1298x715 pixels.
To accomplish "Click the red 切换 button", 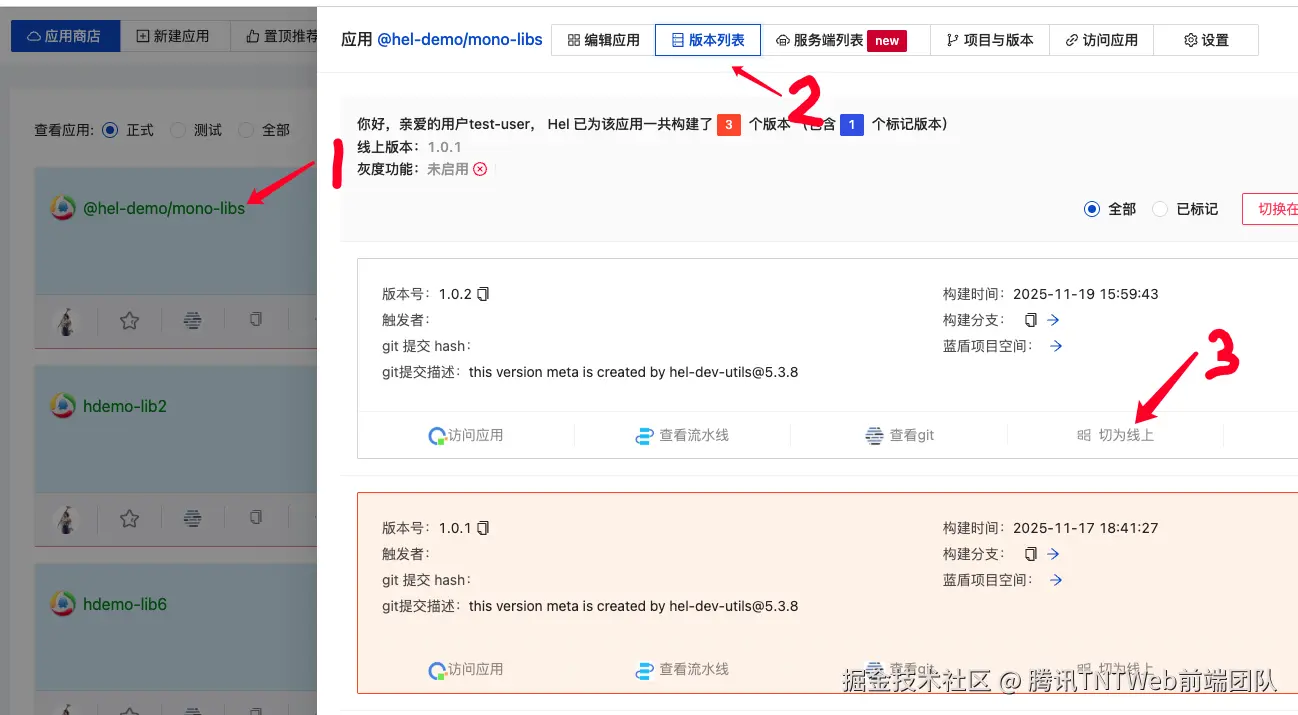I will pyautogui.click(x=1270, y=209).
